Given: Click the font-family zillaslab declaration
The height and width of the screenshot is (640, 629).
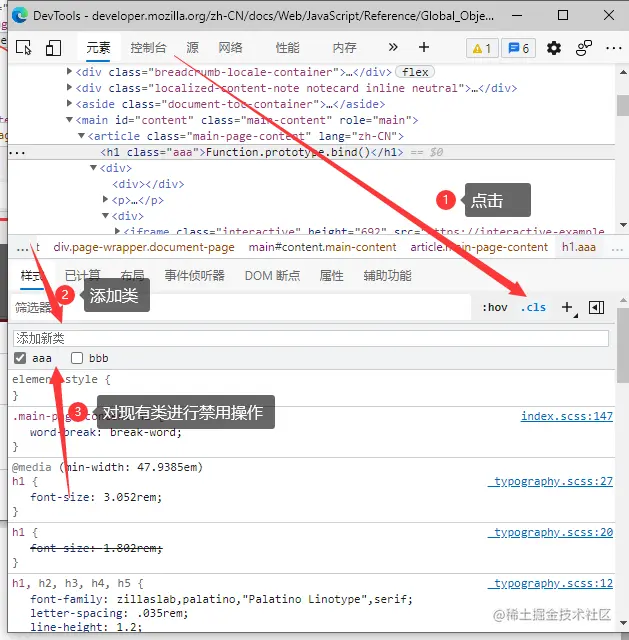Looking at the screenshot, I should coord(221,599).
